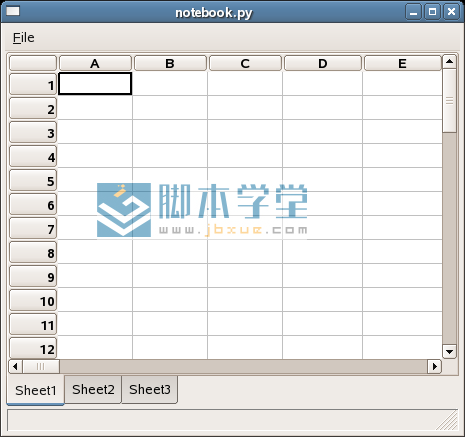
Task: Click cell C3 in the grid
Action: pos(245,132)
